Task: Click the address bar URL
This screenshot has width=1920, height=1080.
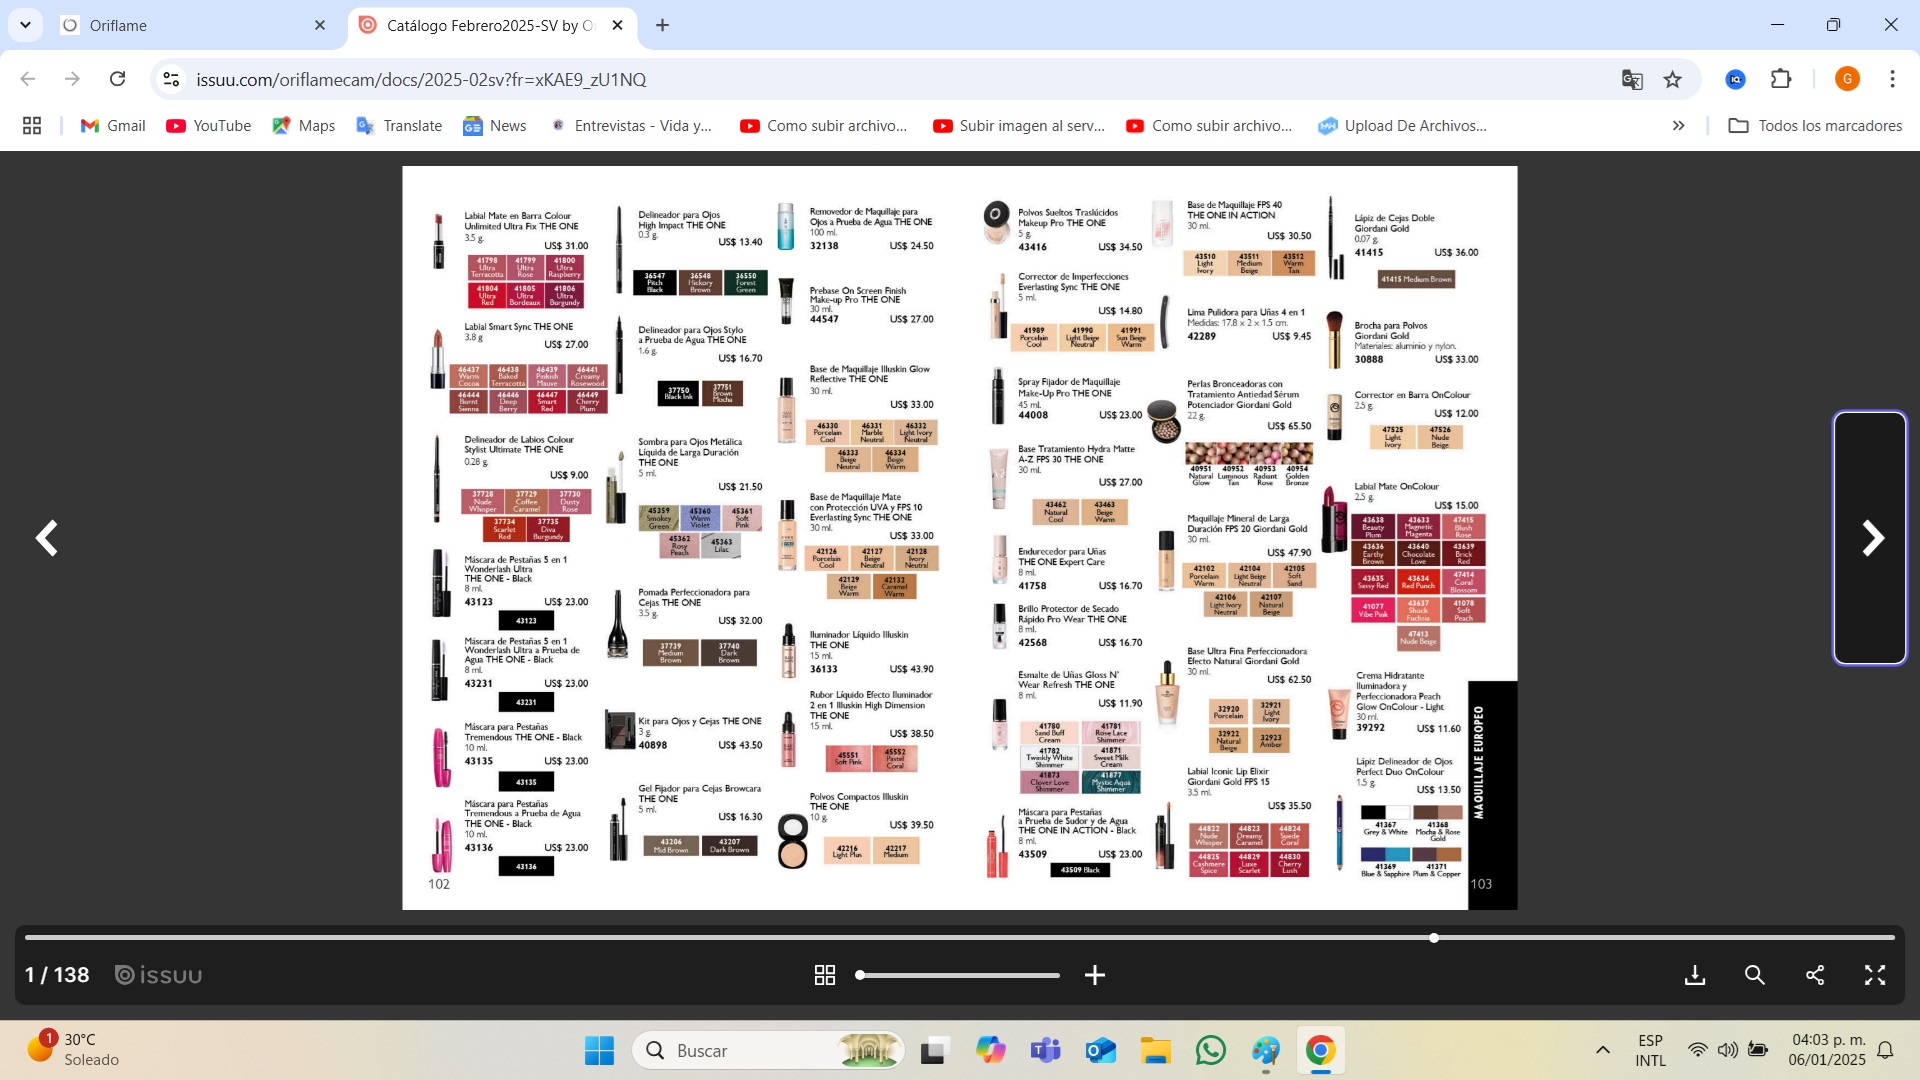Action: pyautogui.click(x=421, y=79)
